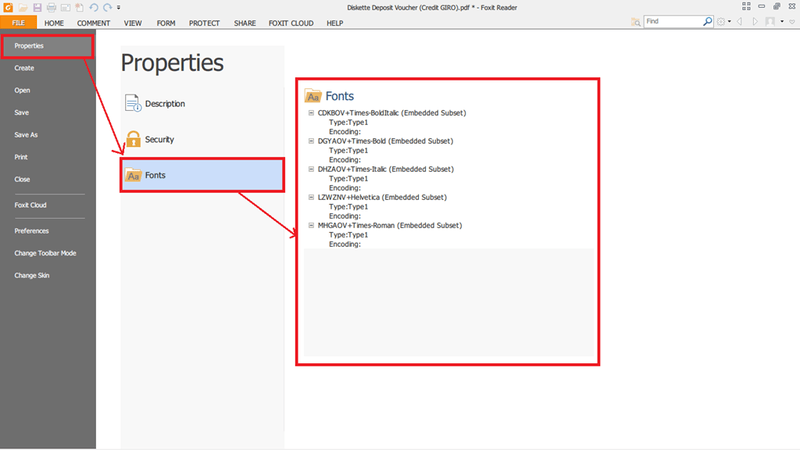This screenshot has width=800, height=450.
Task: Click the Email envelope quick-access icon
Action: pos(65,8)
